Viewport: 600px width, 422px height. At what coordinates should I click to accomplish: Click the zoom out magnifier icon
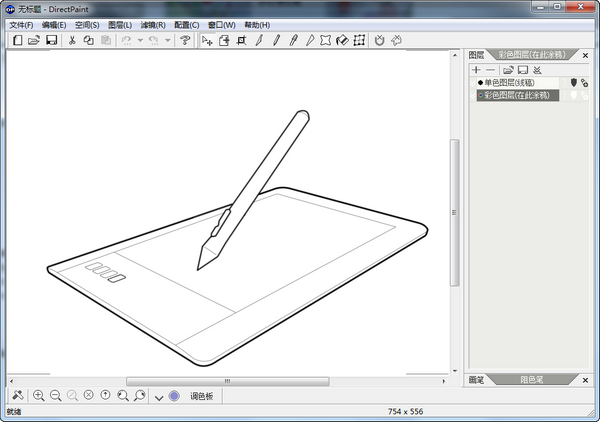point(56,396)
